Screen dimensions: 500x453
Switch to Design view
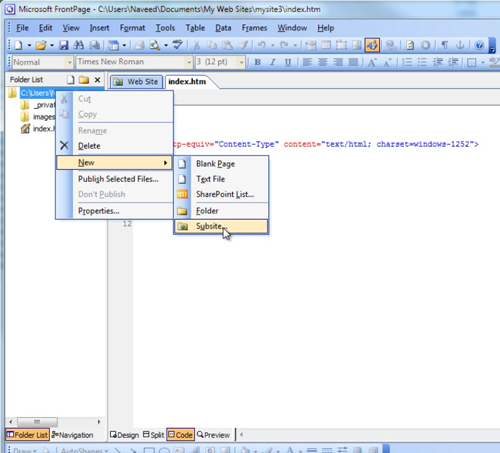point(124,435)
